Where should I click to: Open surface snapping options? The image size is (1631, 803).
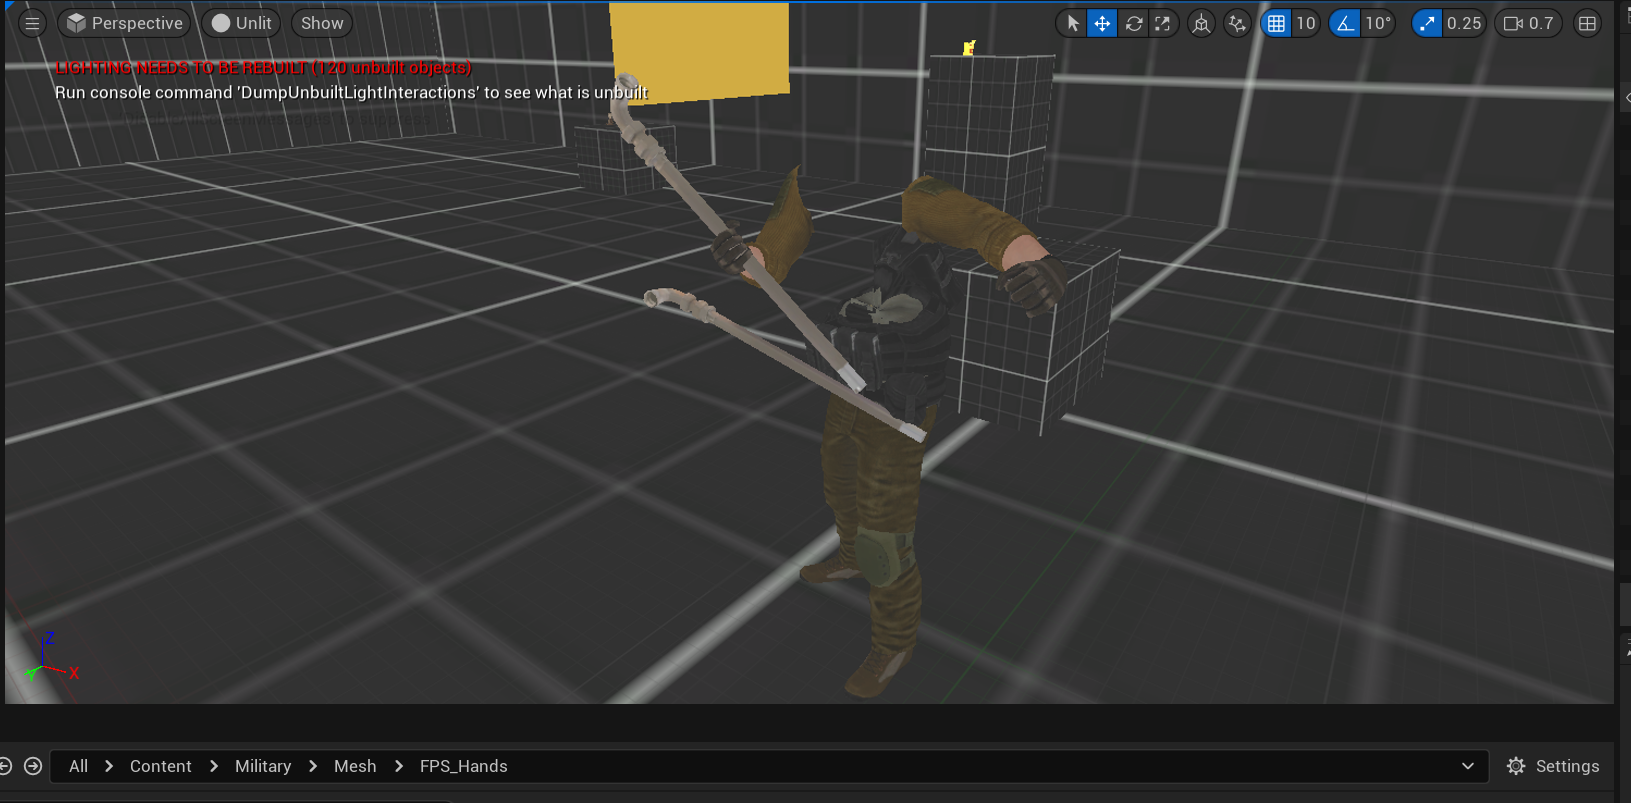pyautogui.click(x=1238, y=23)
